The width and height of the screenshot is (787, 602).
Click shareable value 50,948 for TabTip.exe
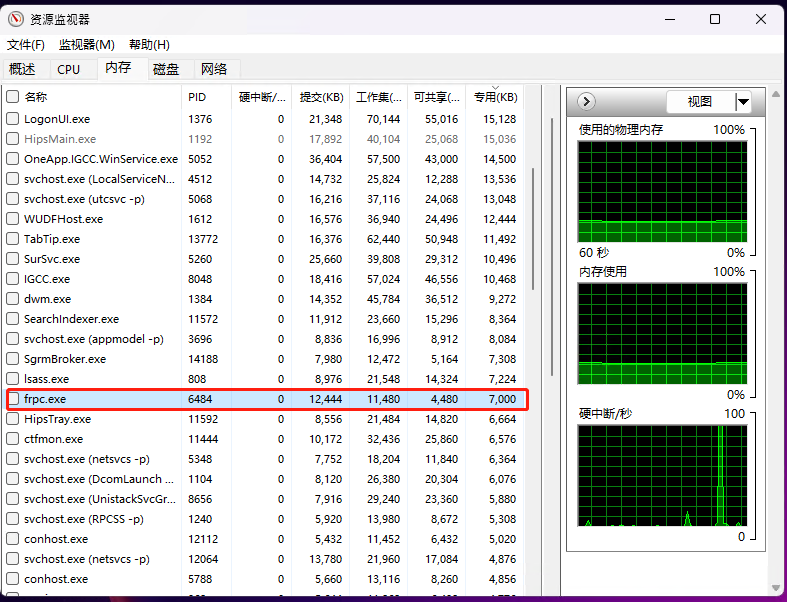pos(442,239)
